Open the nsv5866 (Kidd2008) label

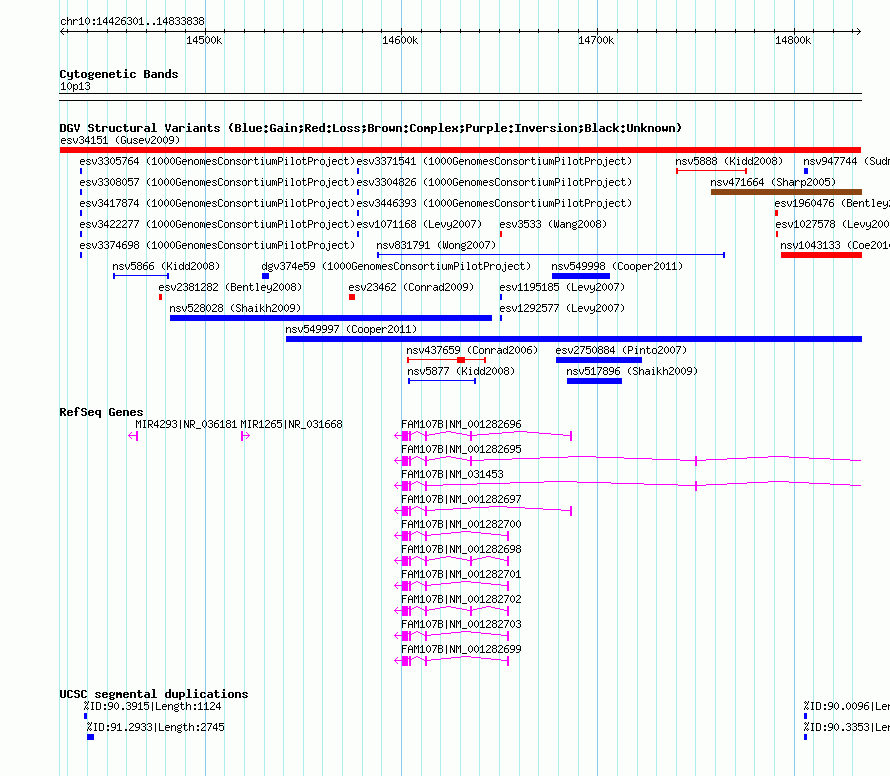pos(166,266)
